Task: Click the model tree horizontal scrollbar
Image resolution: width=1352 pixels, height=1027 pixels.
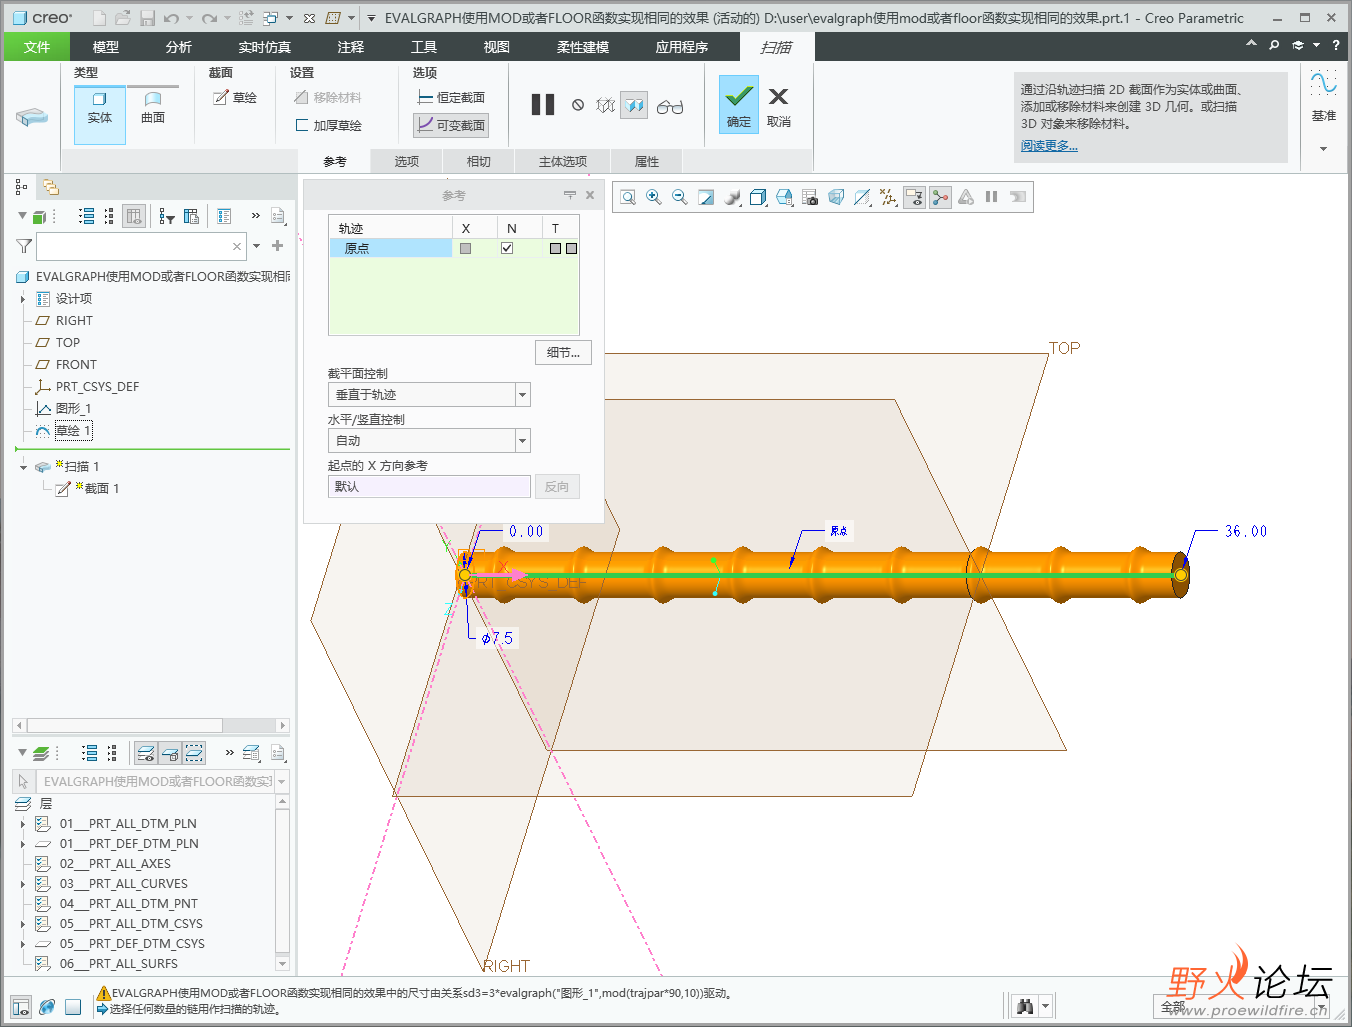Action: point(125,726)
